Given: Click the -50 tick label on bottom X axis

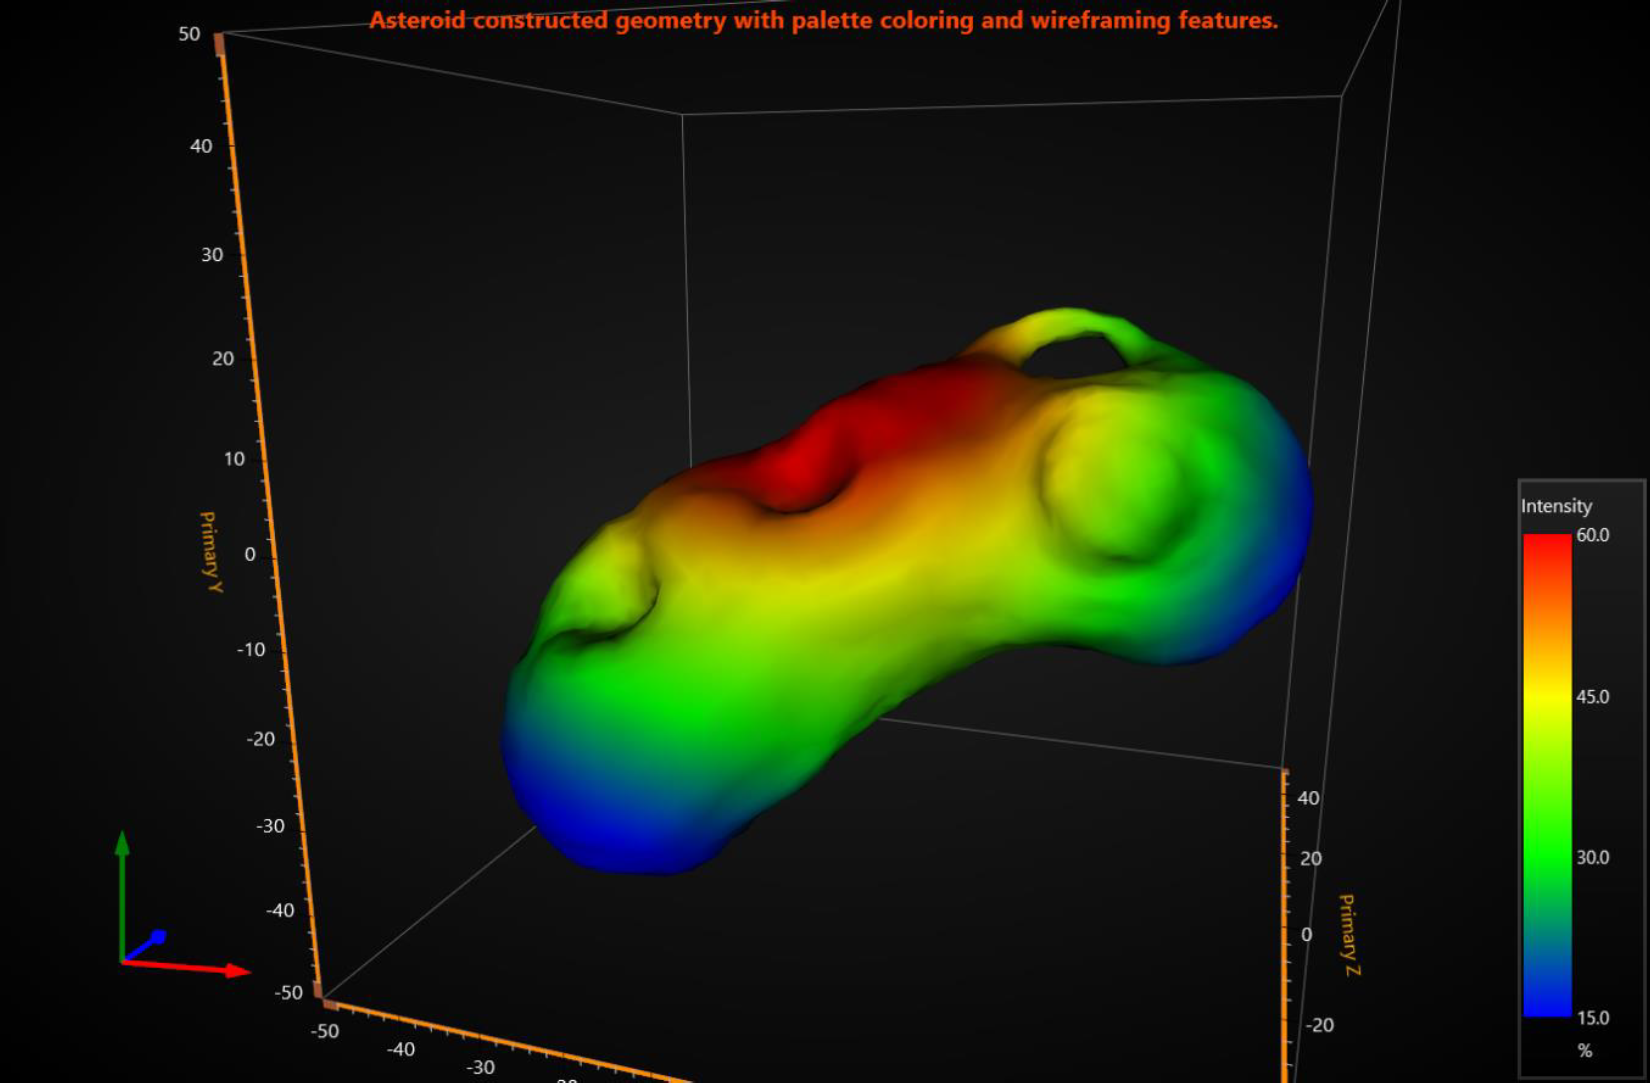Looking at the screenshot, I should point(325,1031).
